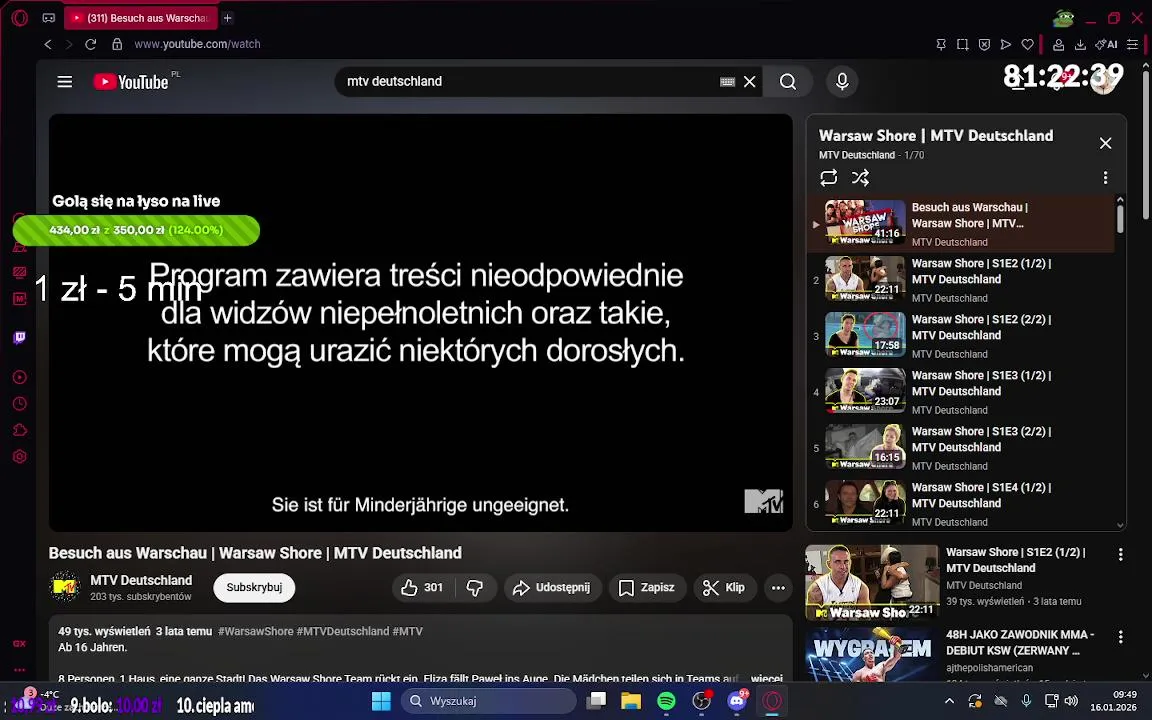Open the Opera flow send icon
The width and height of the screenshot is (1152, 720).
(1006, 45)
